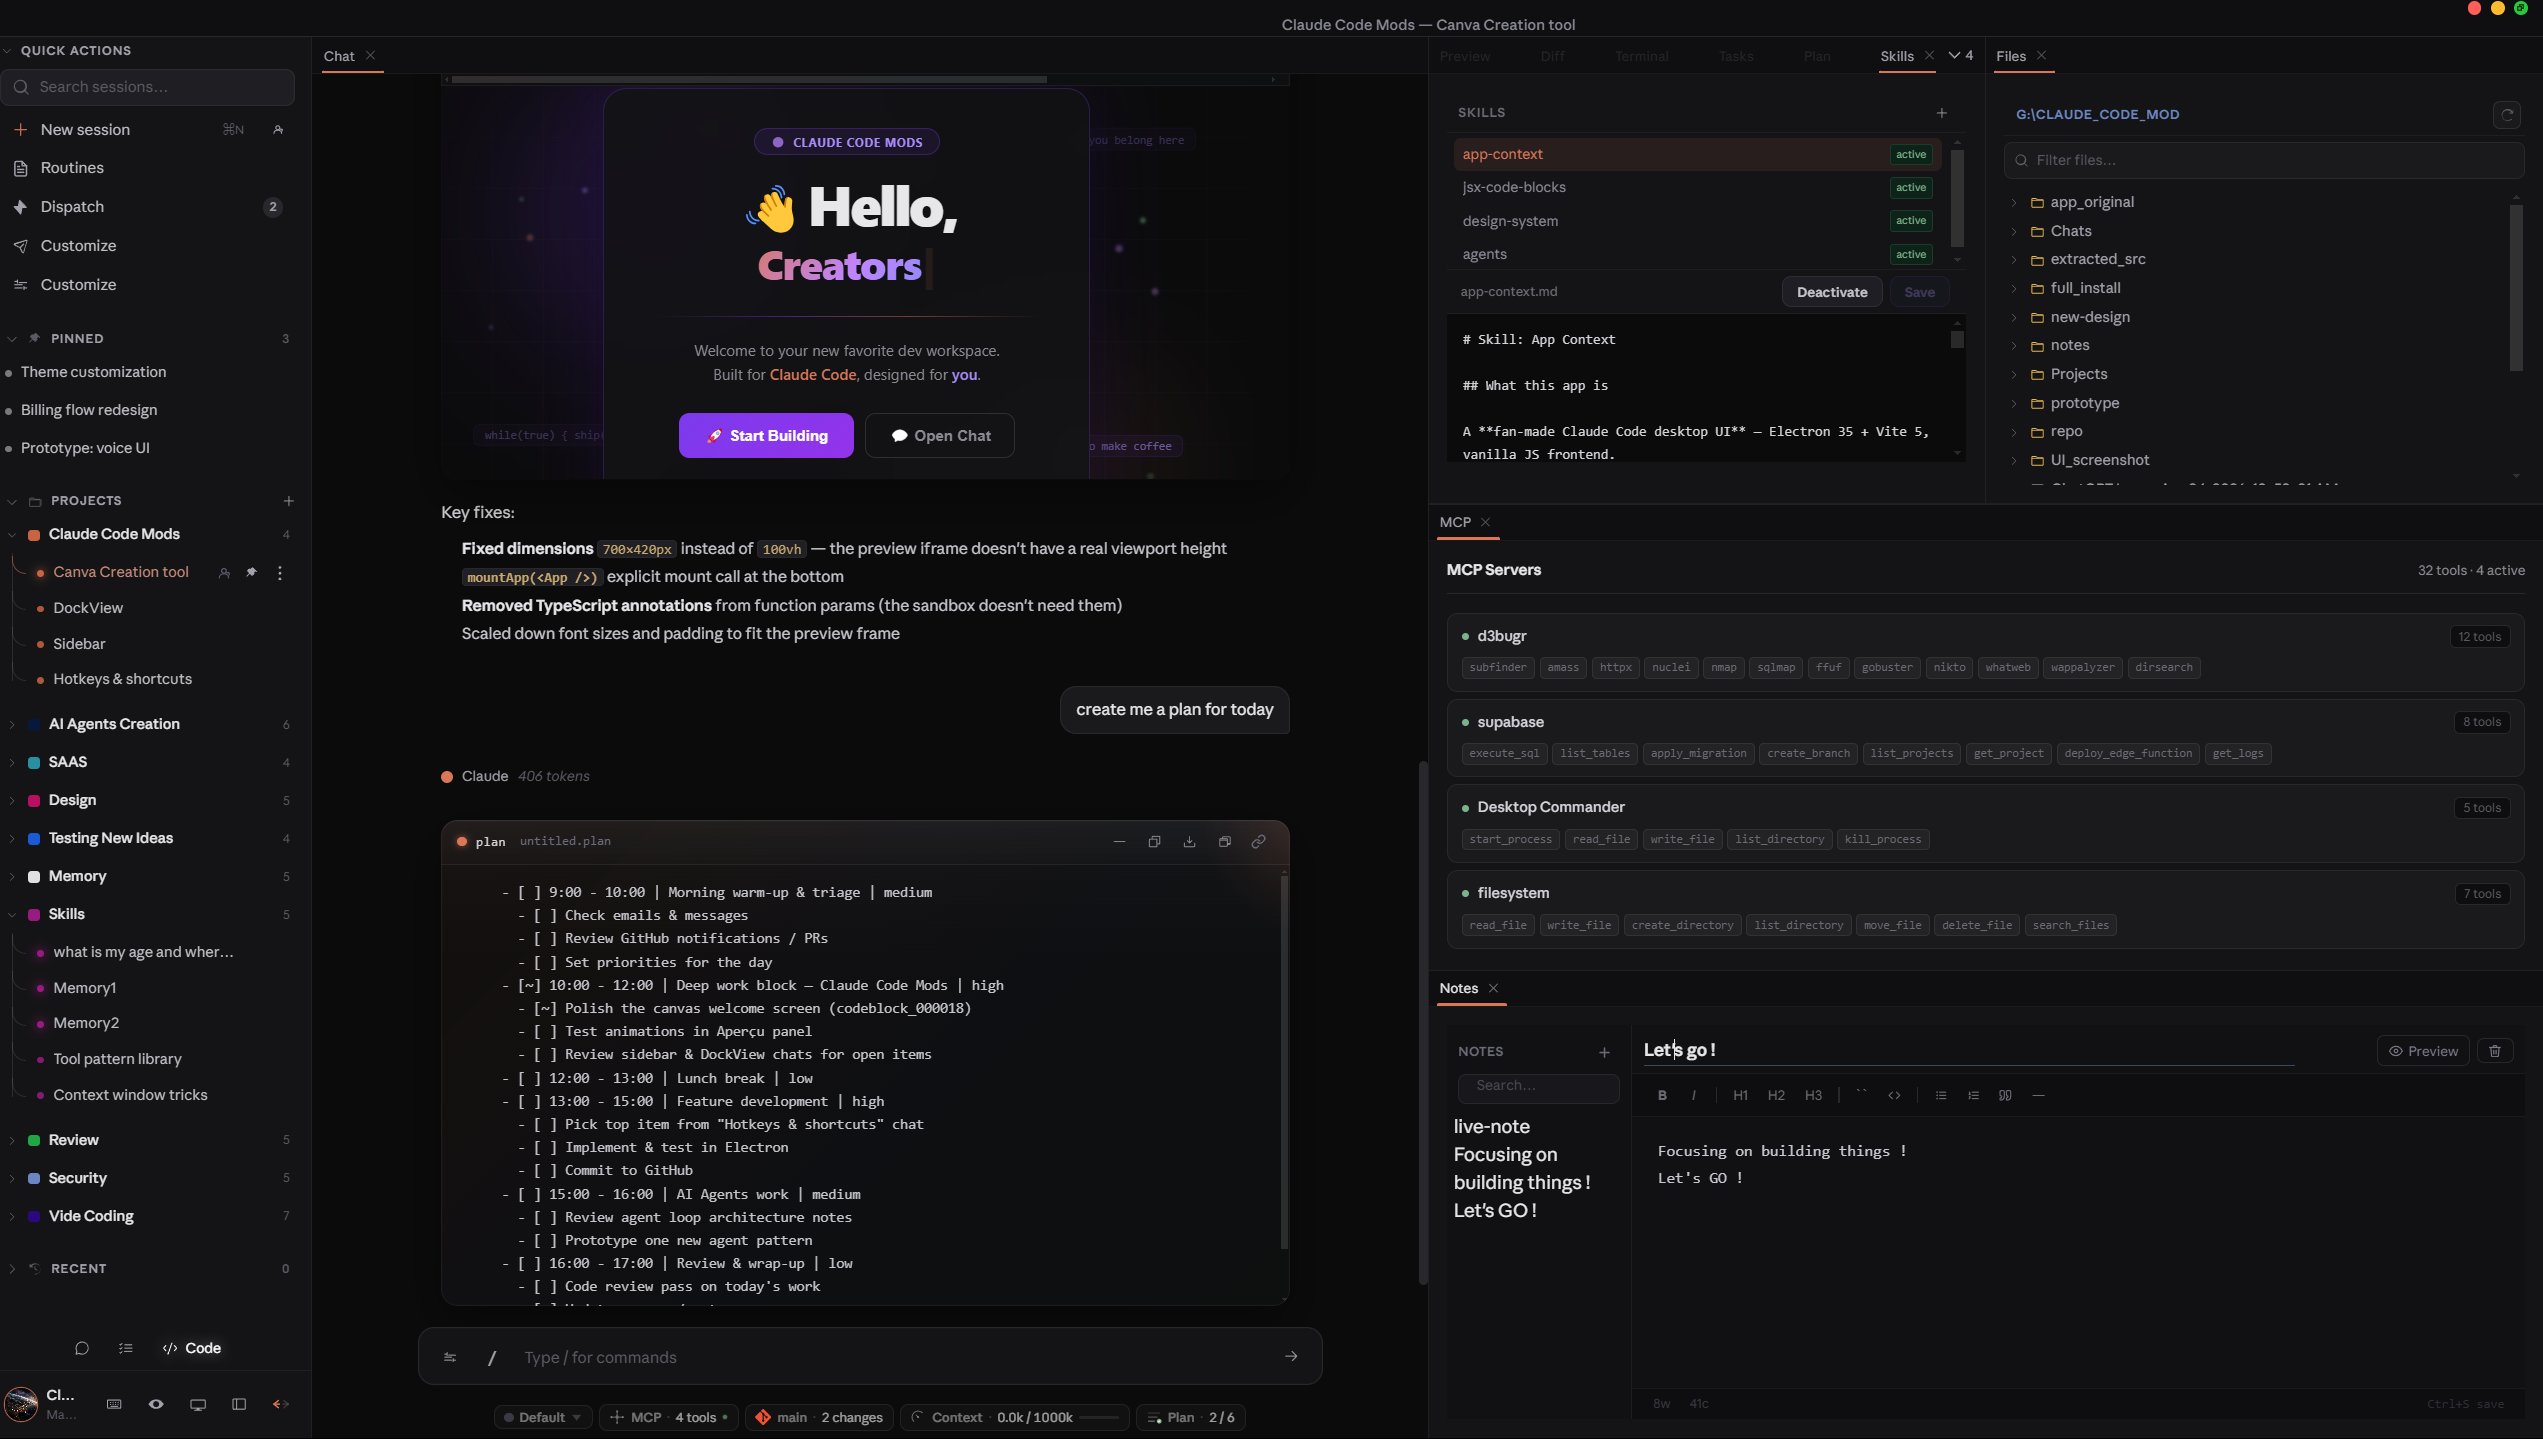
Task: Collapse the PINNED section
Action: 12,338
